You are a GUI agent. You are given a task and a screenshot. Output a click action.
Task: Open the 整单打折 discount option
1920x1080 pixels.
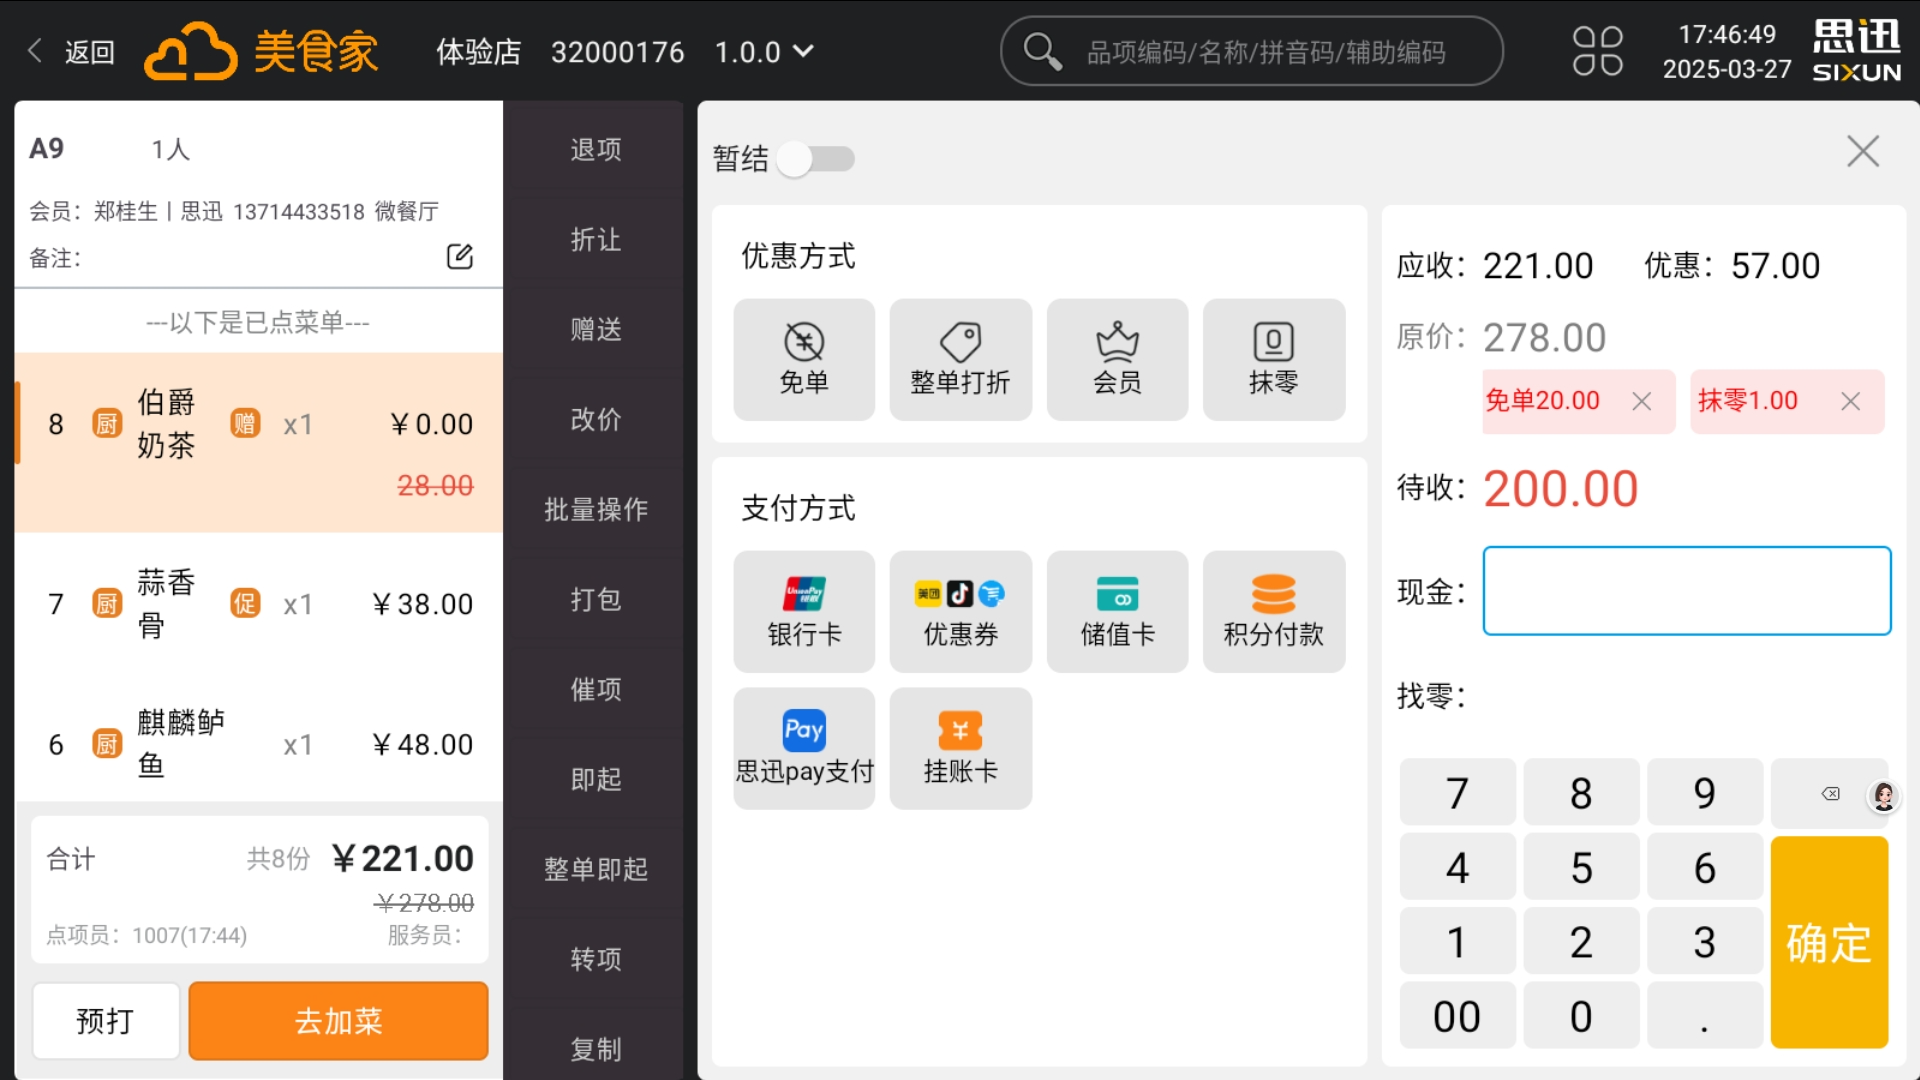(960, 359)
